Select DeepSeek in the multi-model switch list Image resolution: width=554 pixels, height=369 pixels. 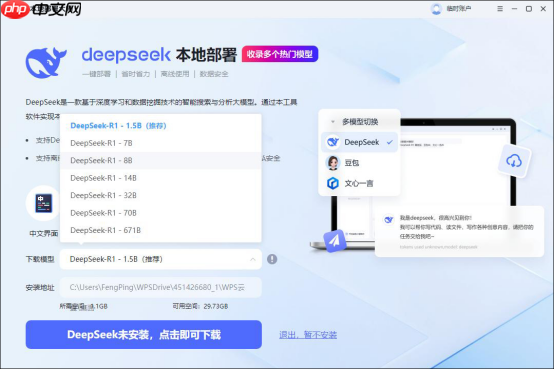(360, 142)
